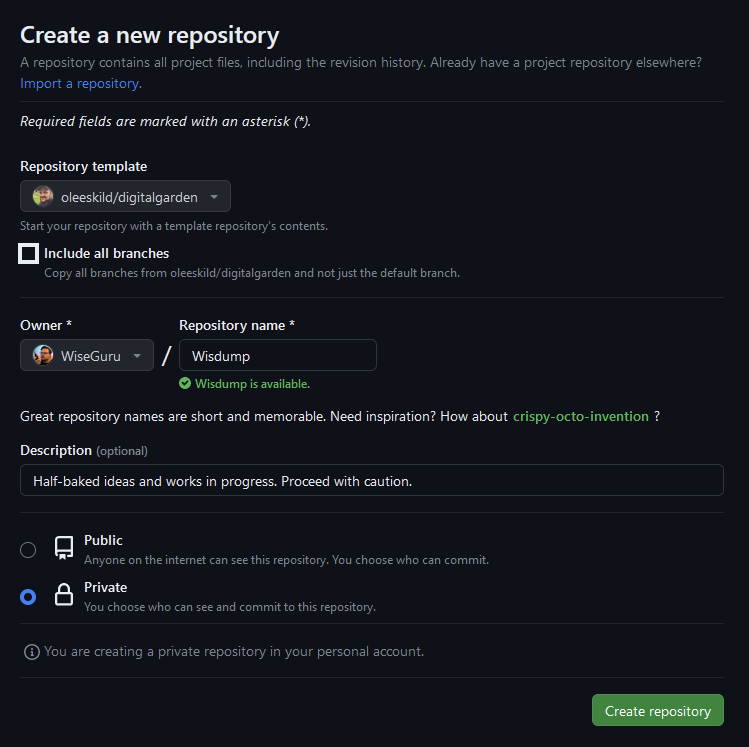Focus the Description text field
The height and width of the screenshot is (747, 749).
371,480
